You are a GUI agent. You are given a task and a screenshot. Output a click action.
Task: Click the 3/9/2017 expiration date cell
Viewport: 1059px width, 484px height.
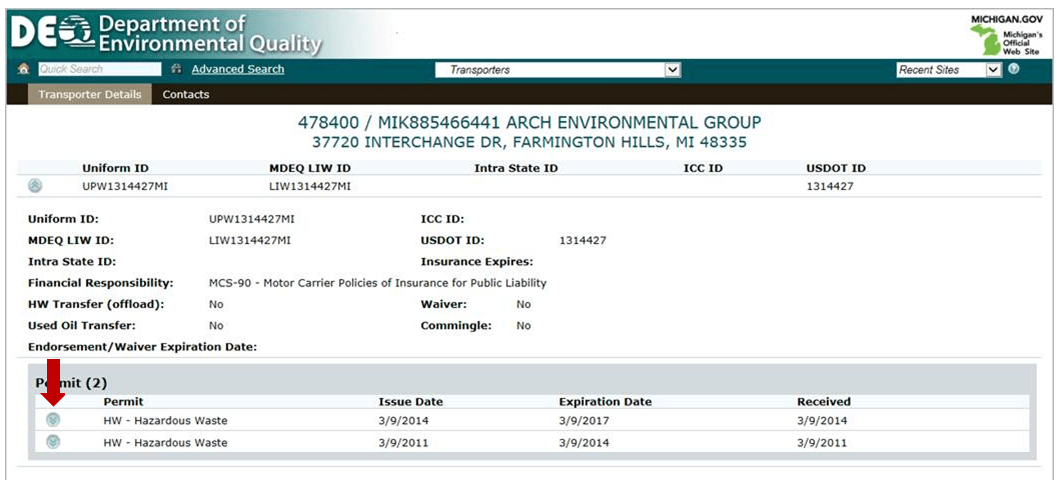584,421
